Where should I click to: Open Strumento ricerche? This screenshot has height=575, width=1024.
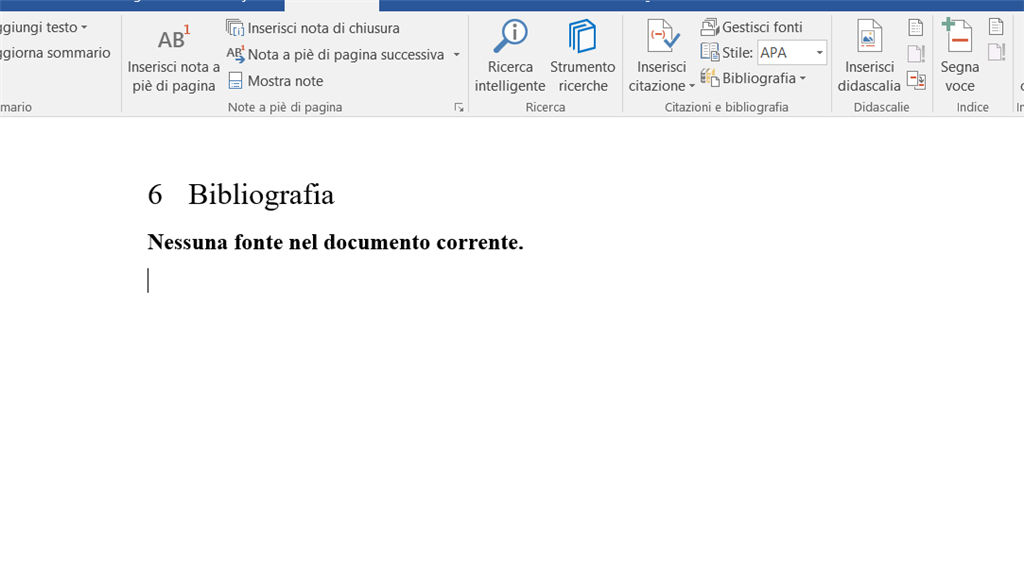click(583, 58)
